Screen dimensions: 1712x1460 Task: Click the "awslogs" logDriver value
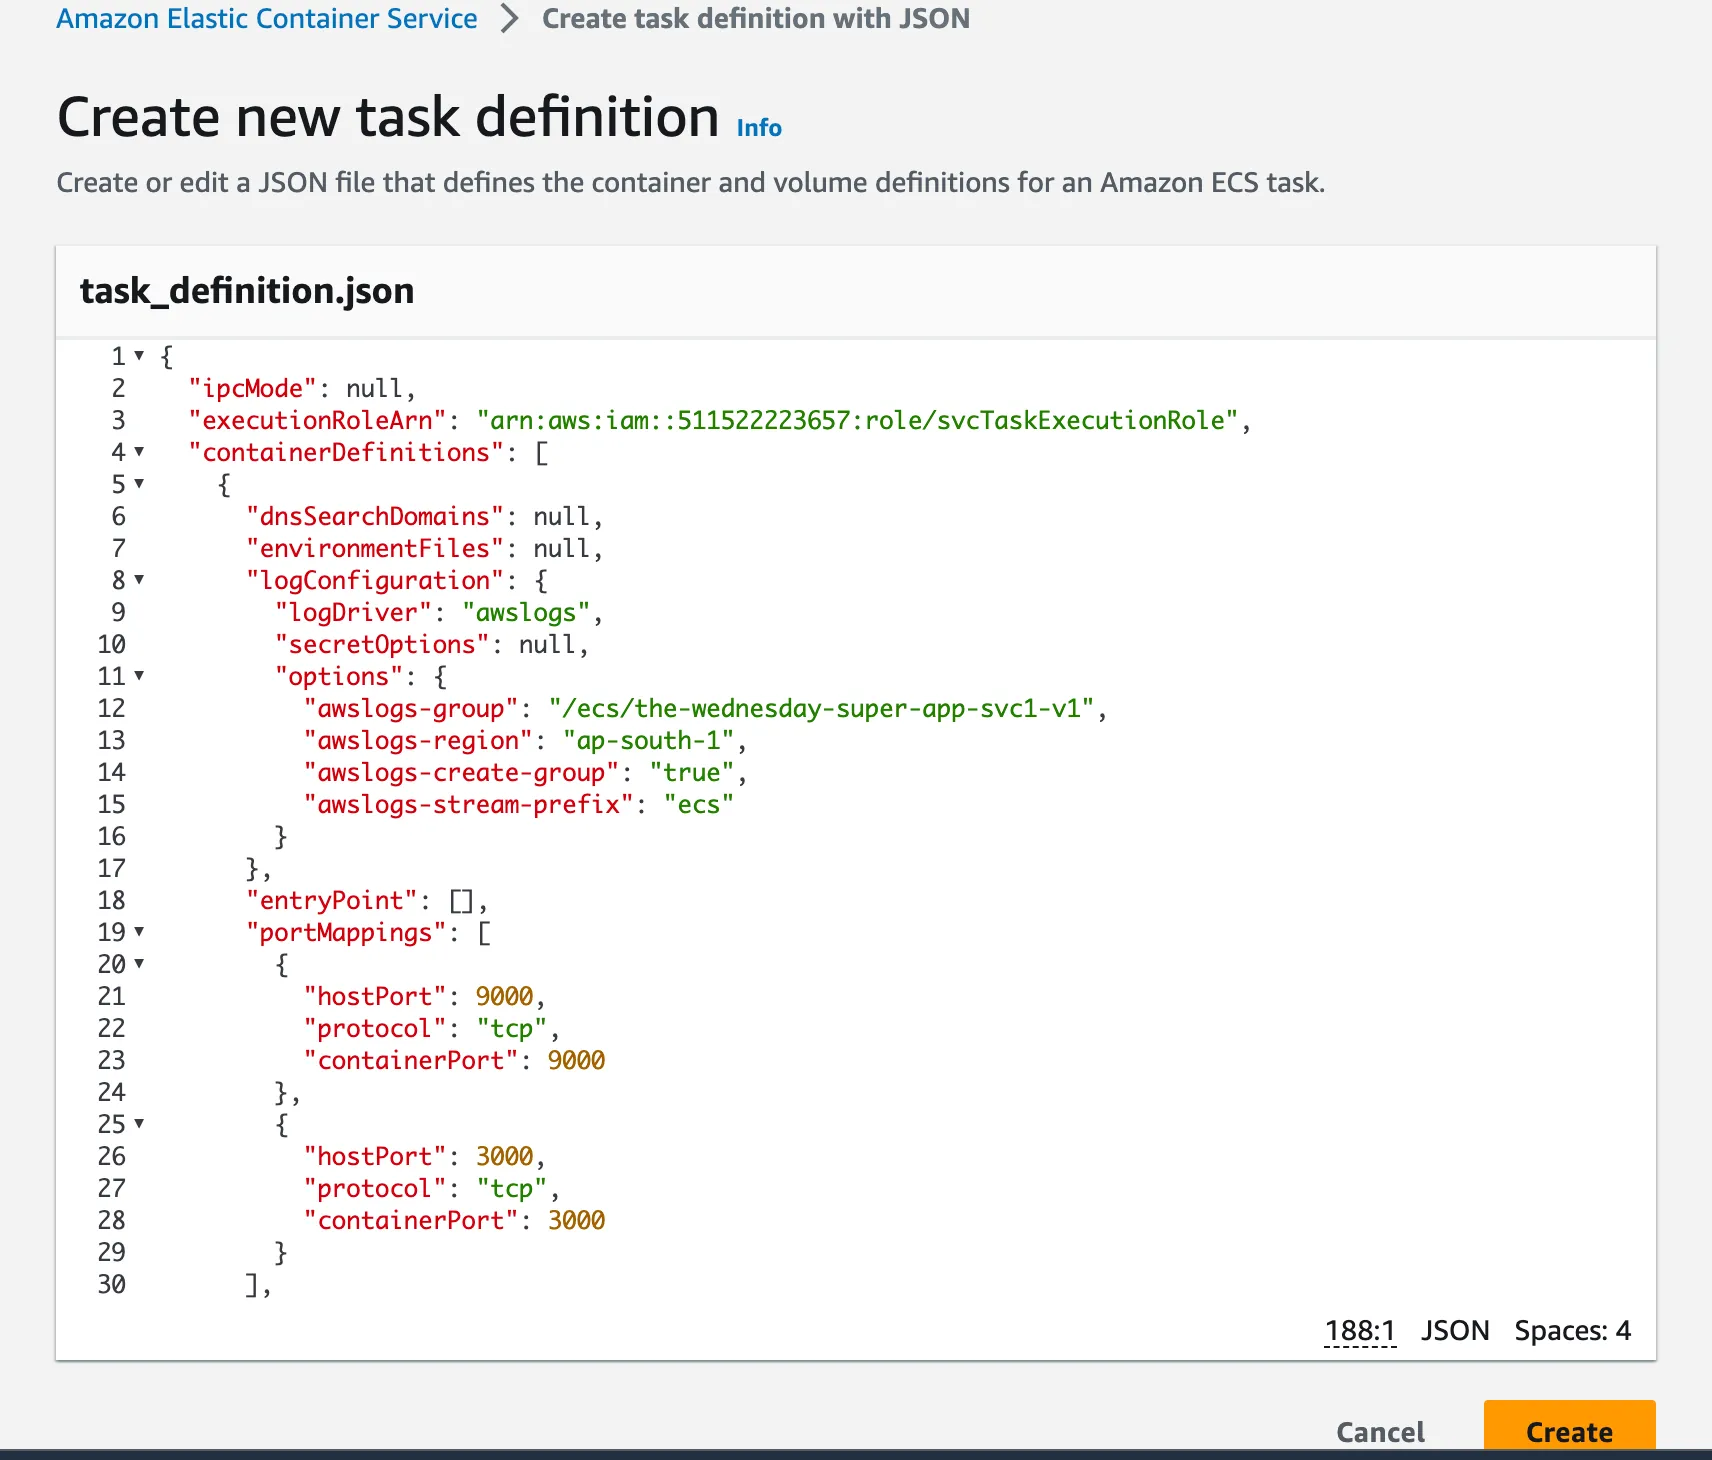(526, 612)
